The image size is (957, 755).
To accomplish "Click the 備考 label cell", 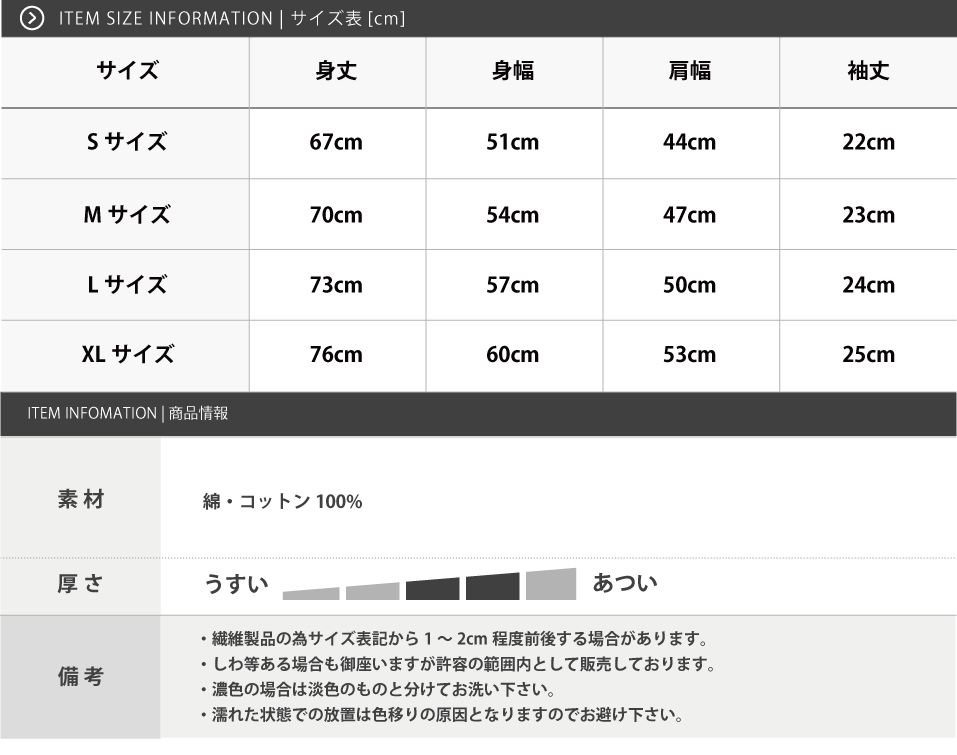I will 81,677.
